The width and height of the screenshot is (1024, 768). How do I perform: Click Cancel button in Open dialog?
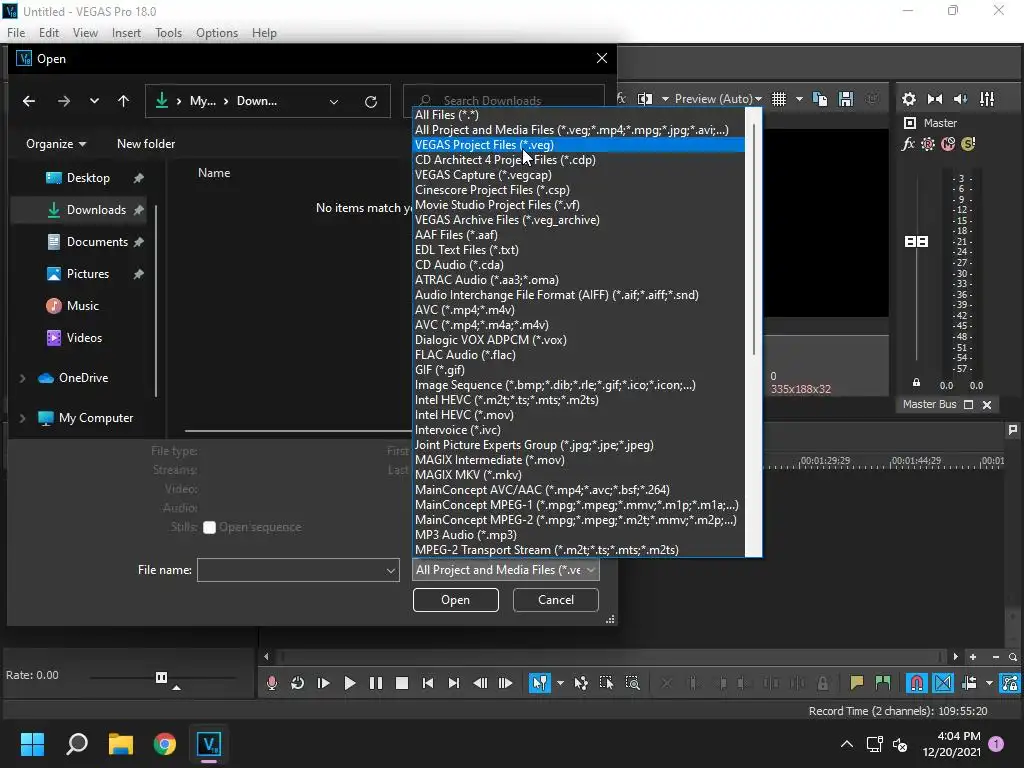click(556, 600)
